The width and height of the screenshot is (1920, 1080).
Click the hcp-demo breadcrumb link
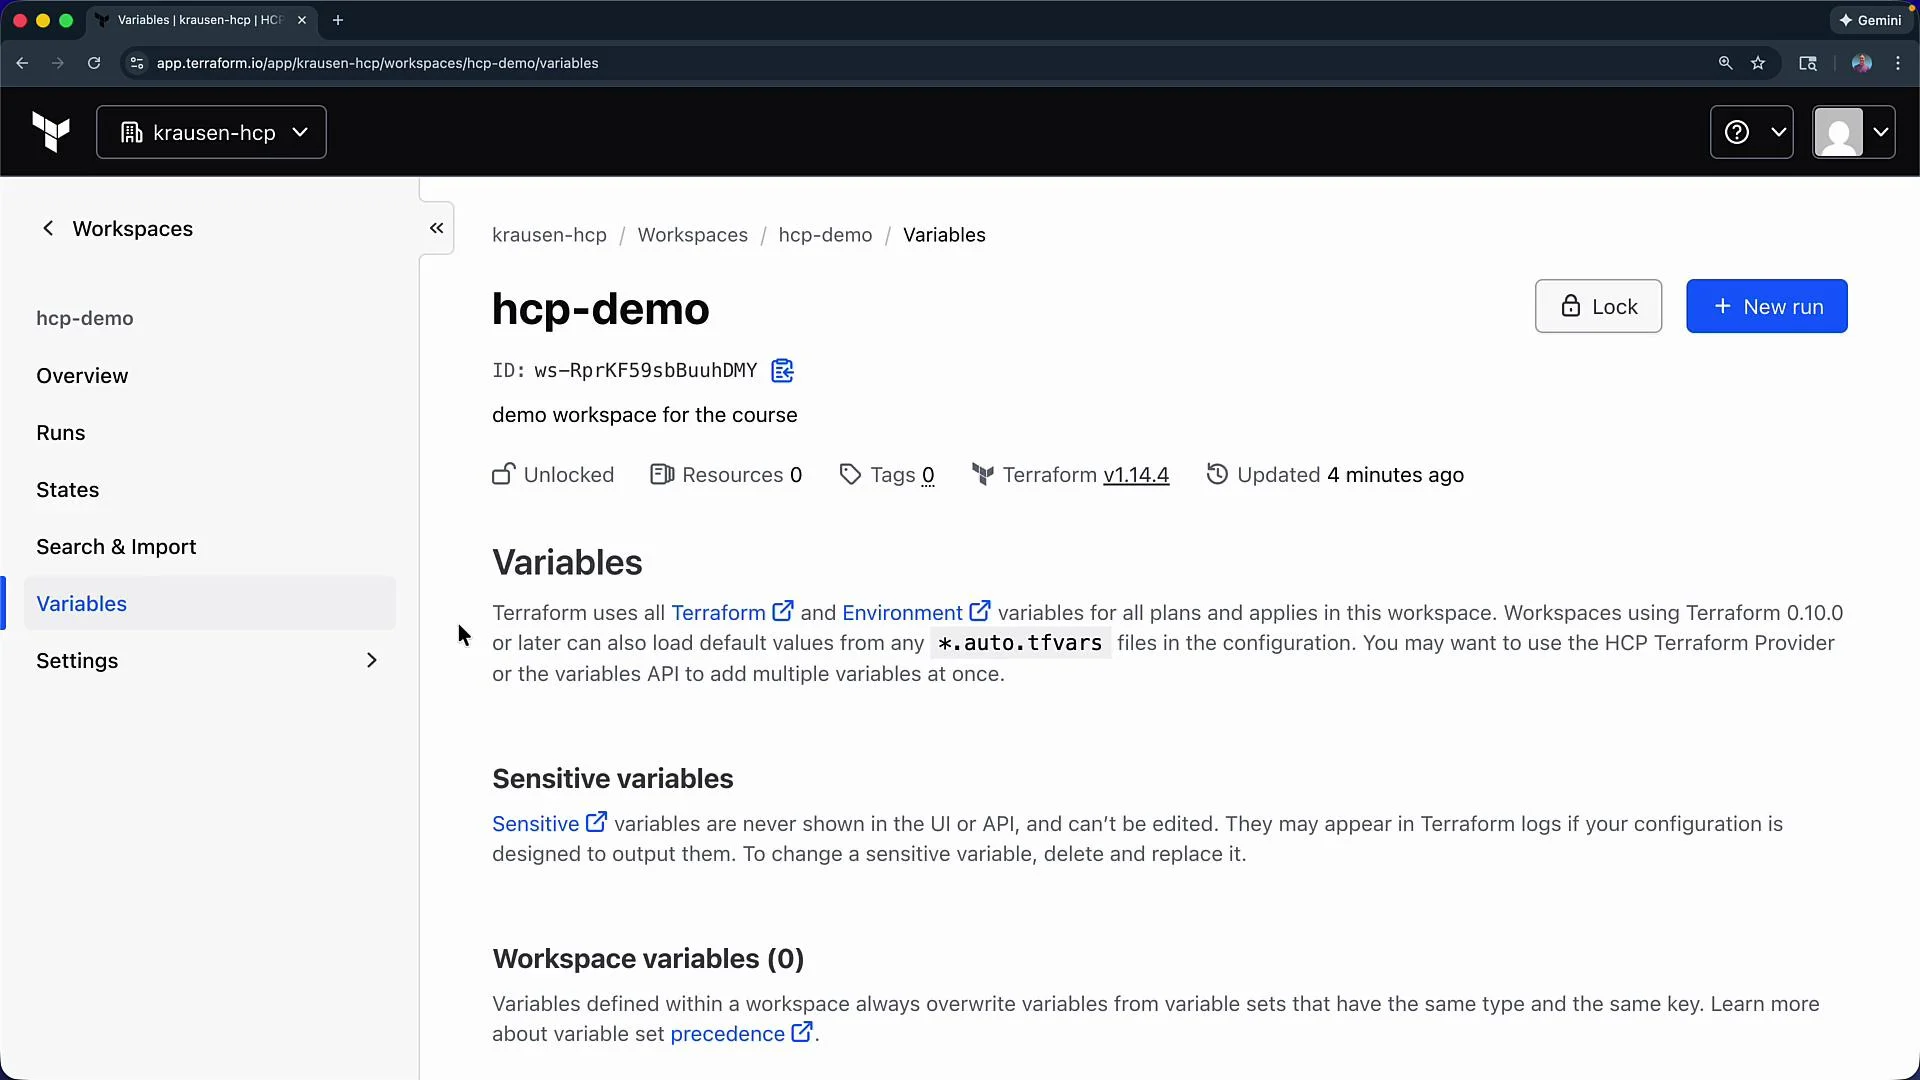825,235
